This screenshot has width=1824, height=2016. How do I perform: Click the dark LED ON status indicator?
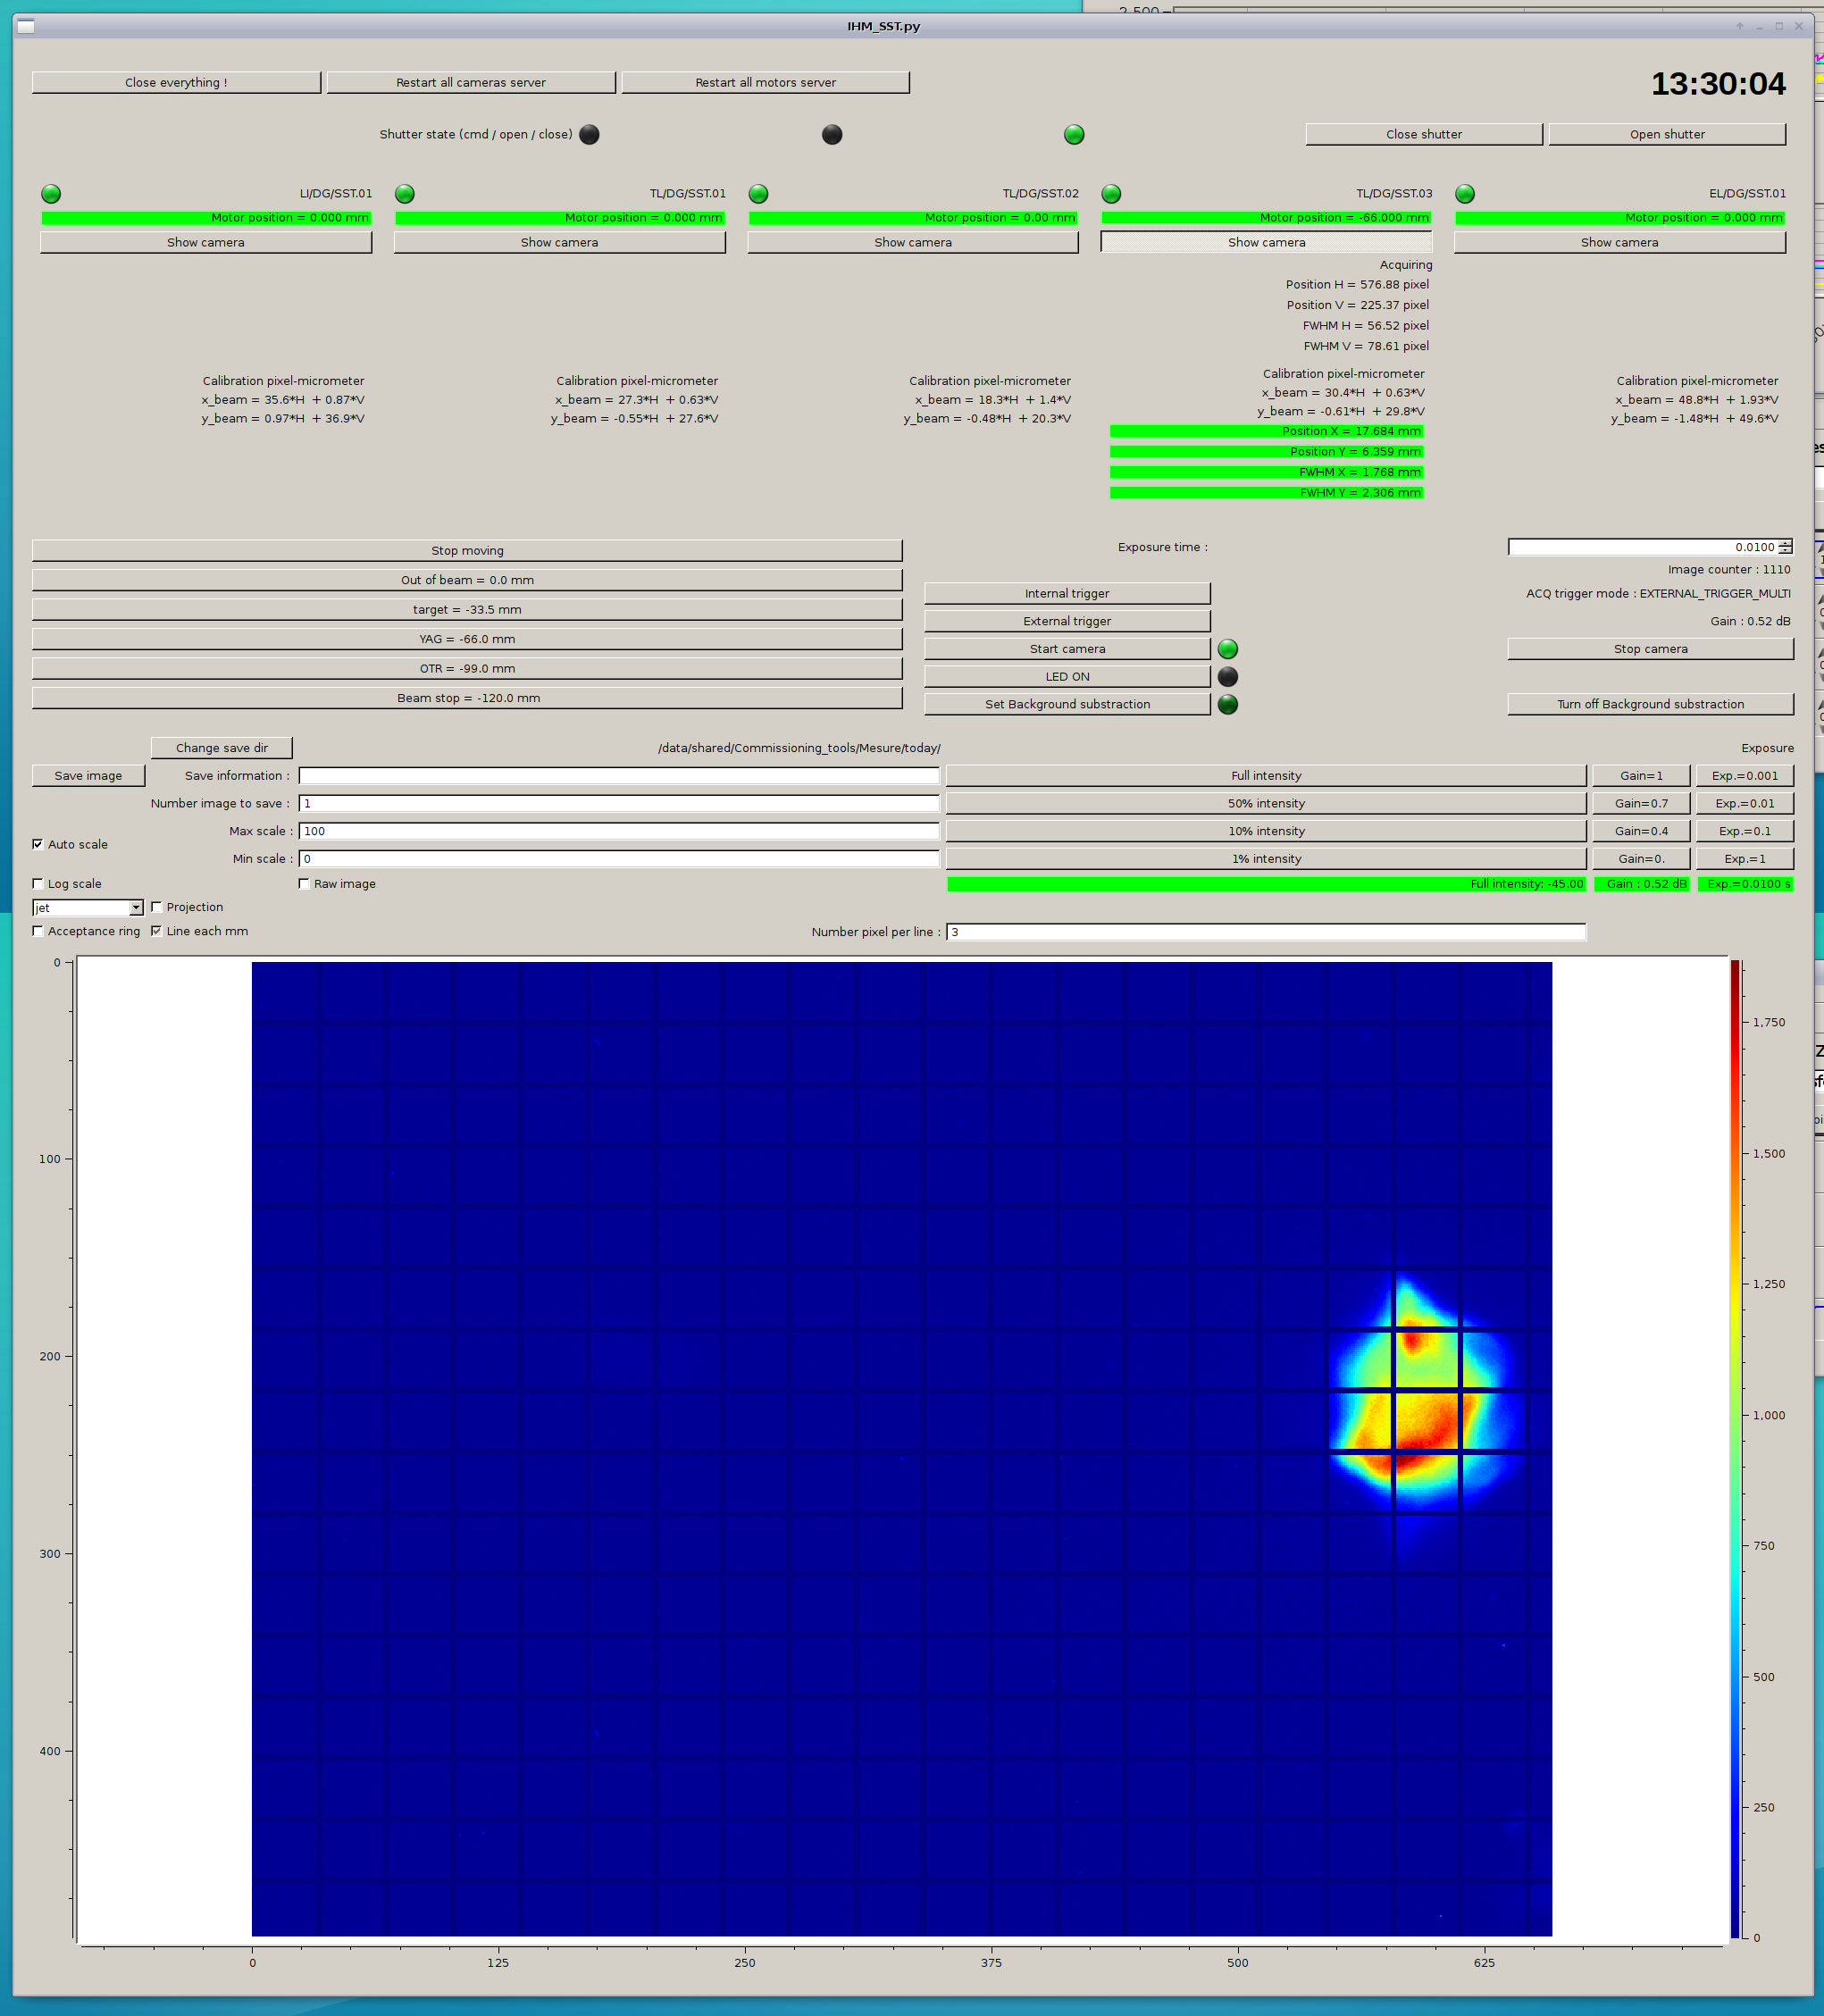point(1228,677)
